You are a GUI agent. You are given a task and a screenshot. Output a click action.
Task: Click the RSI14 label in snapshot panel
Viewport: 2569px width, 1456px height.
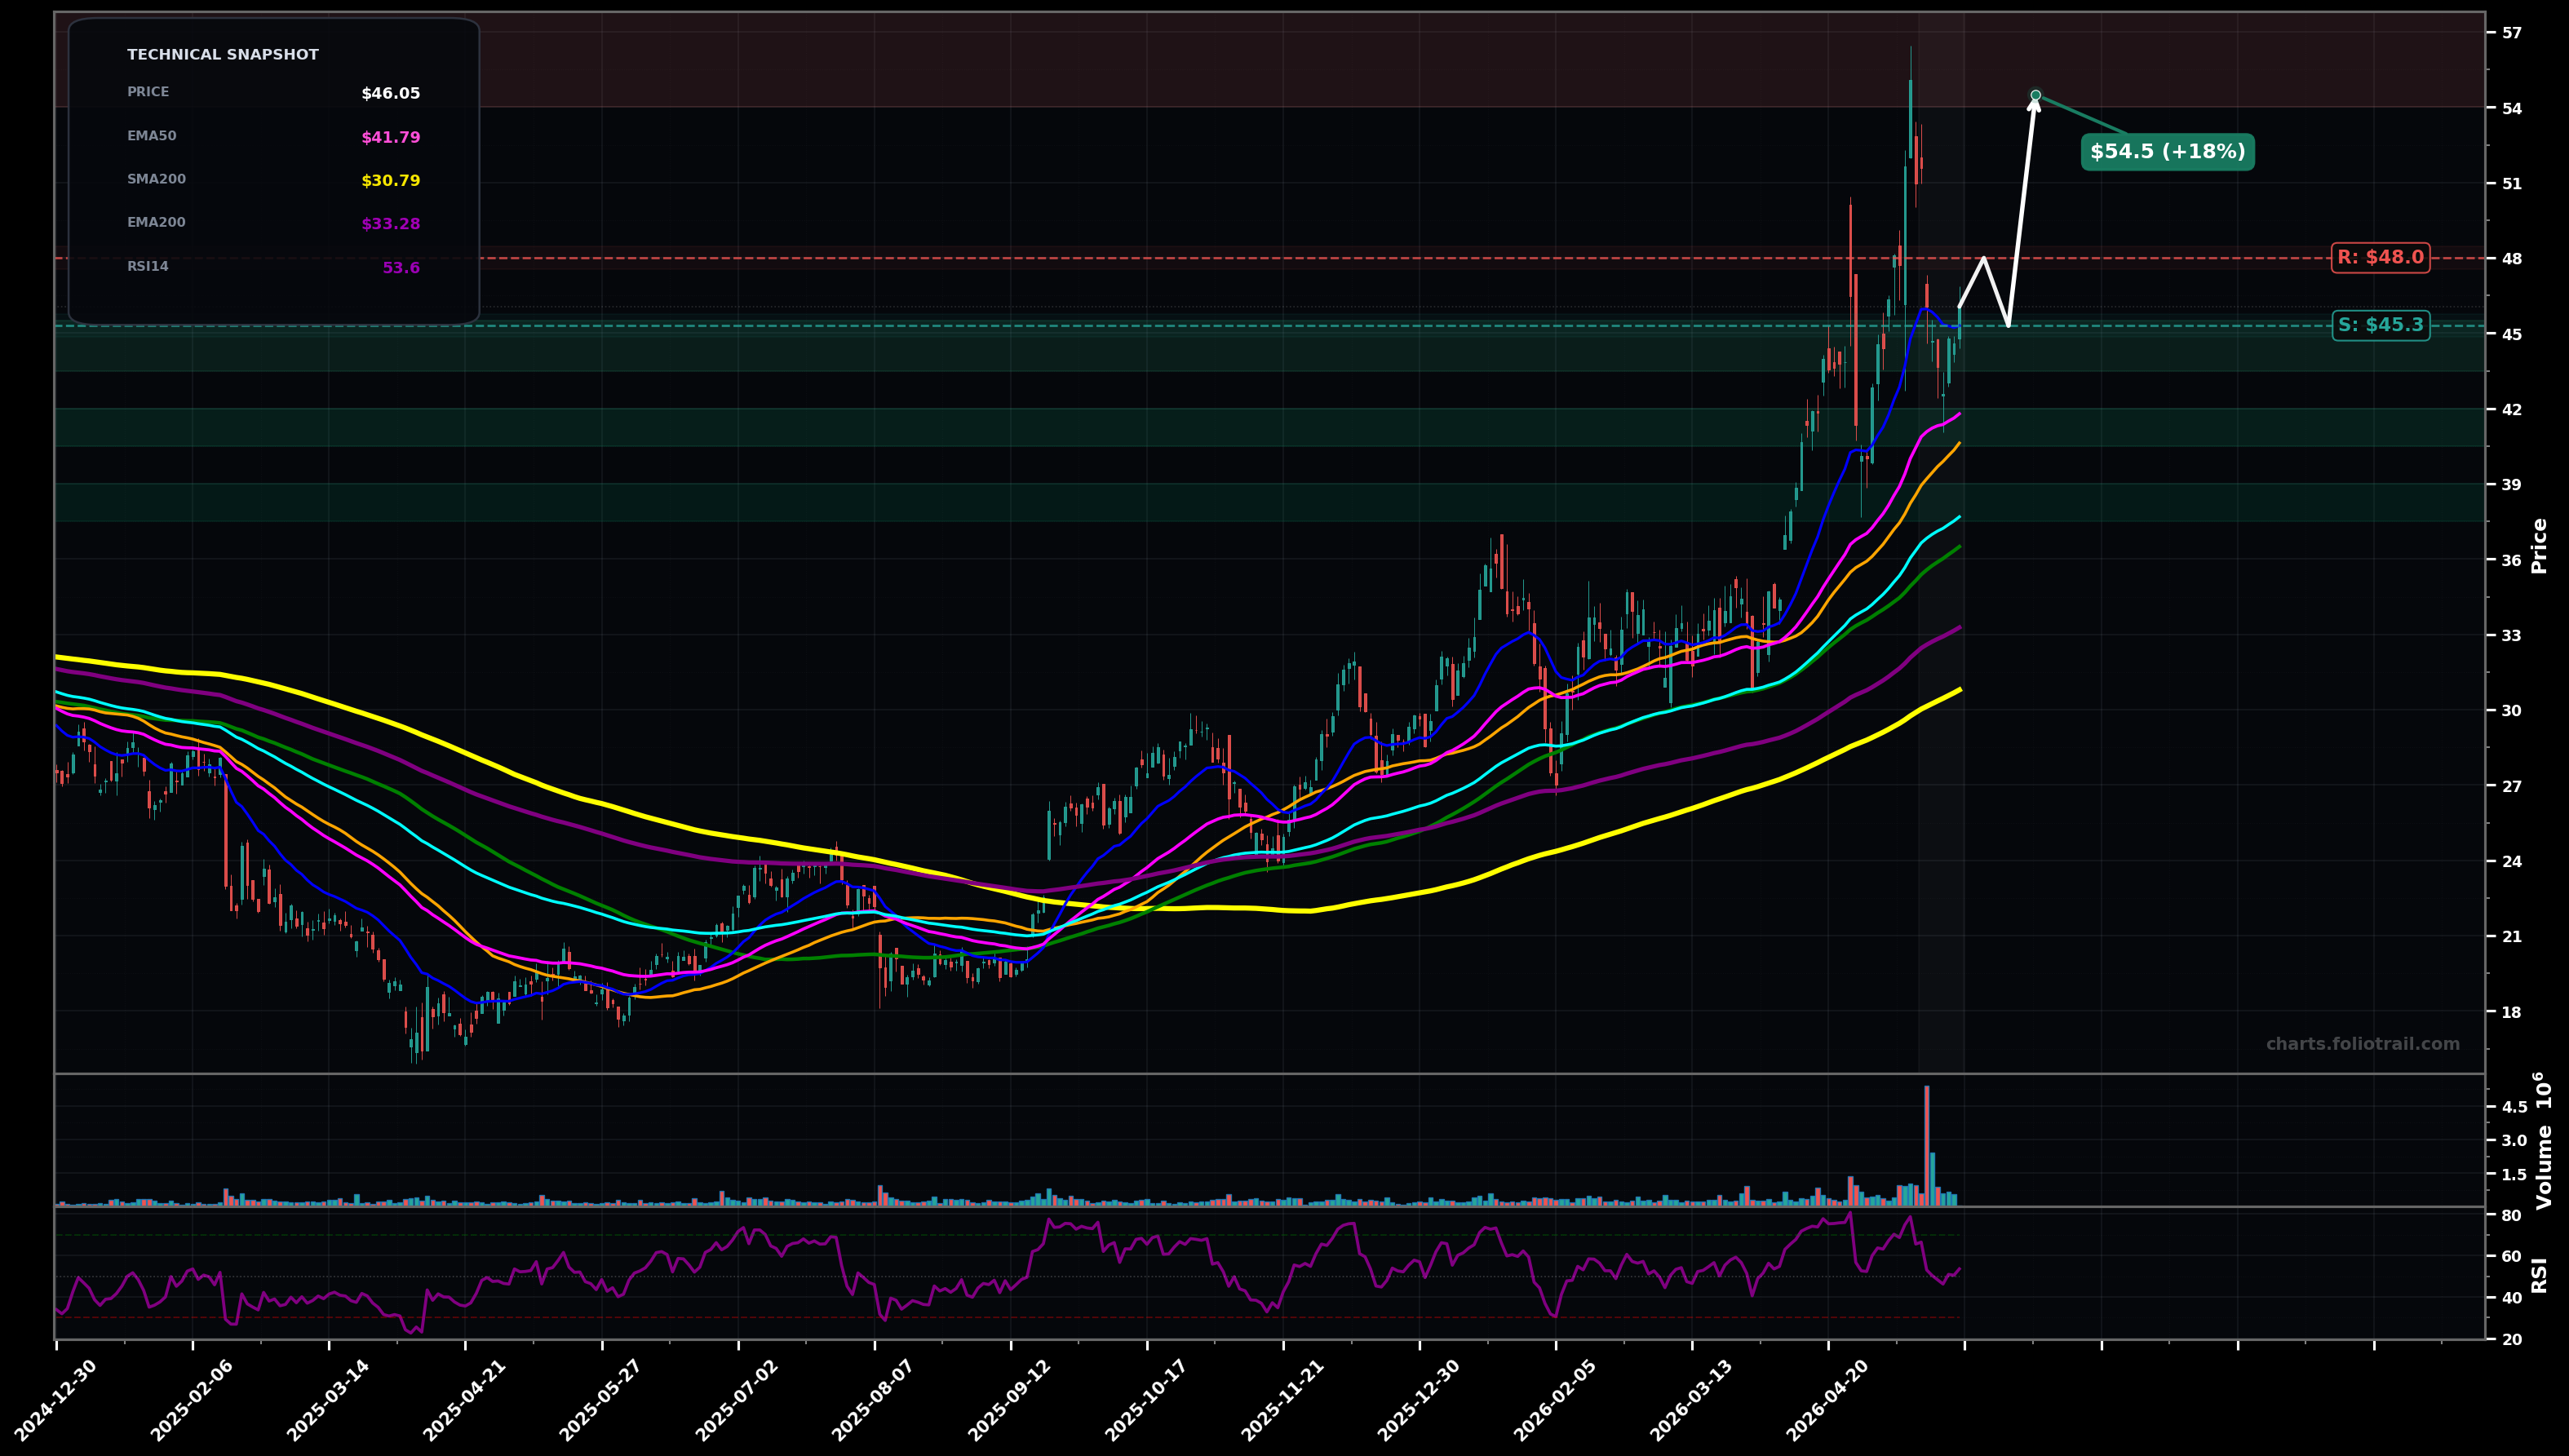(148, 267)
